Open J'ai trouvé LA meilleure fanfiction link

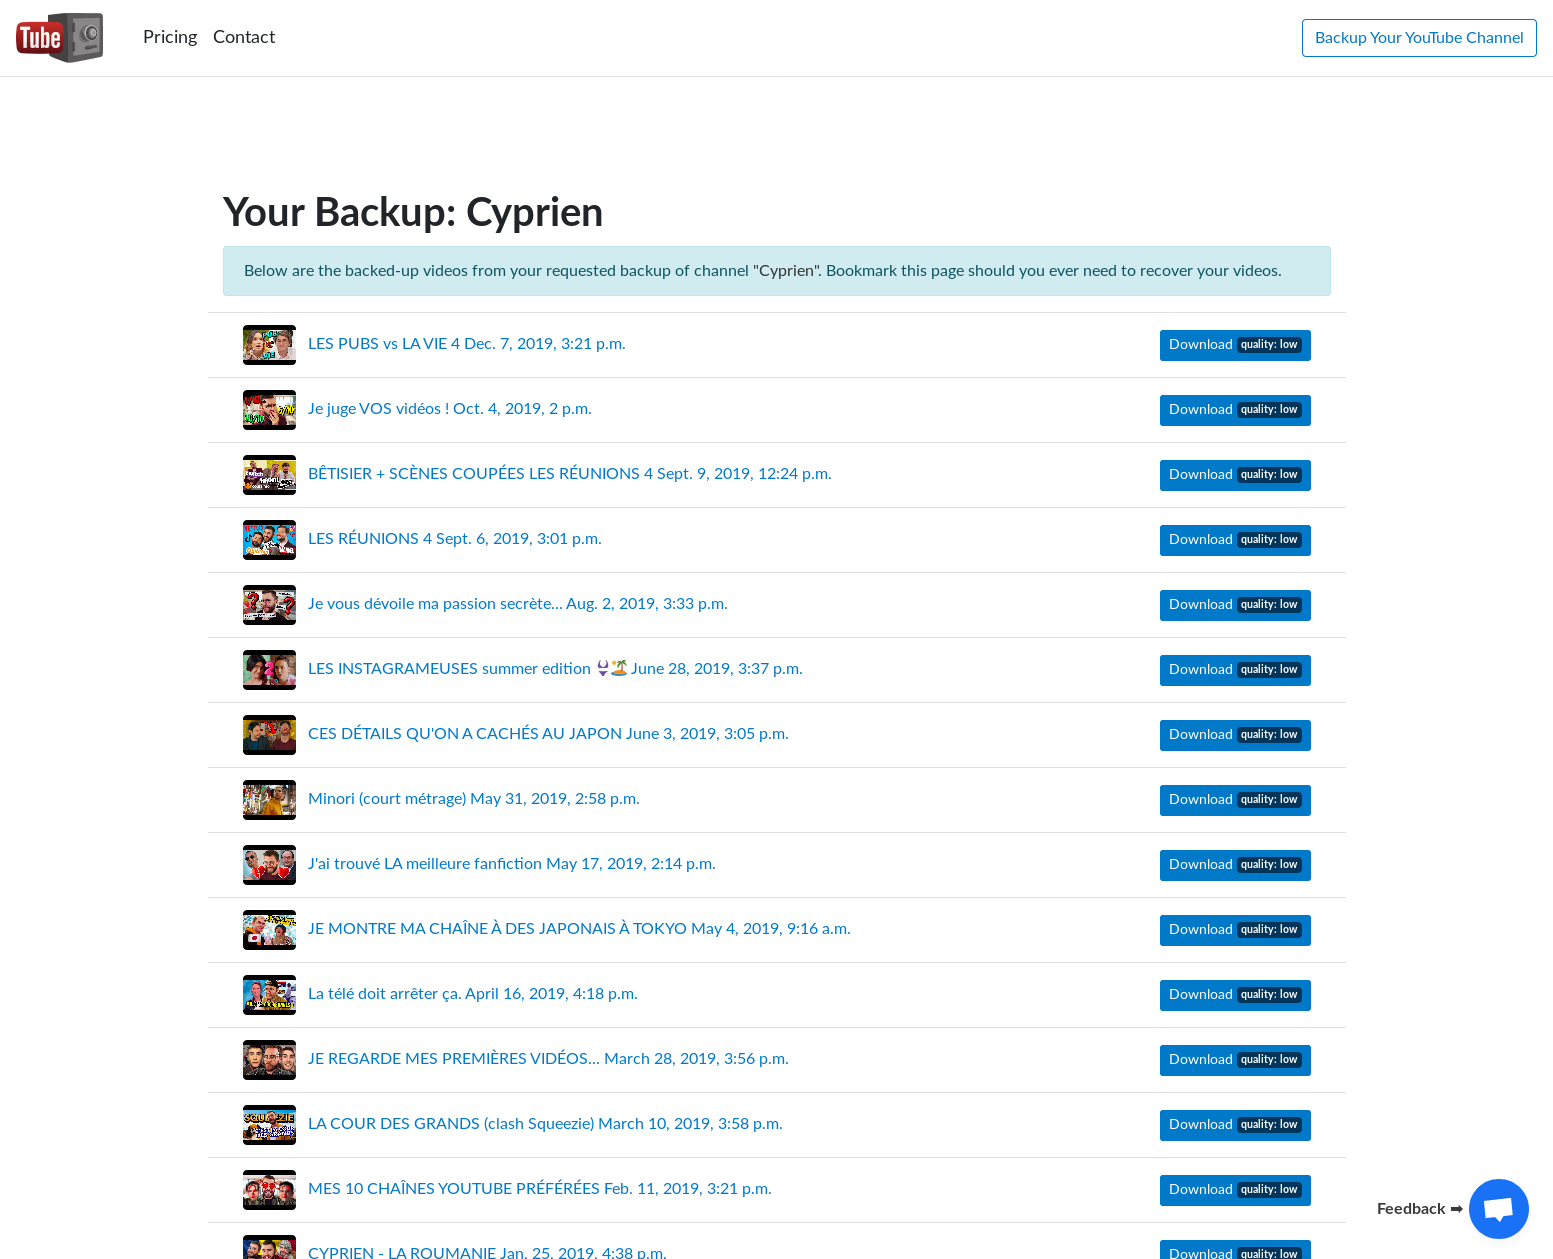click(x=512, y=864)
